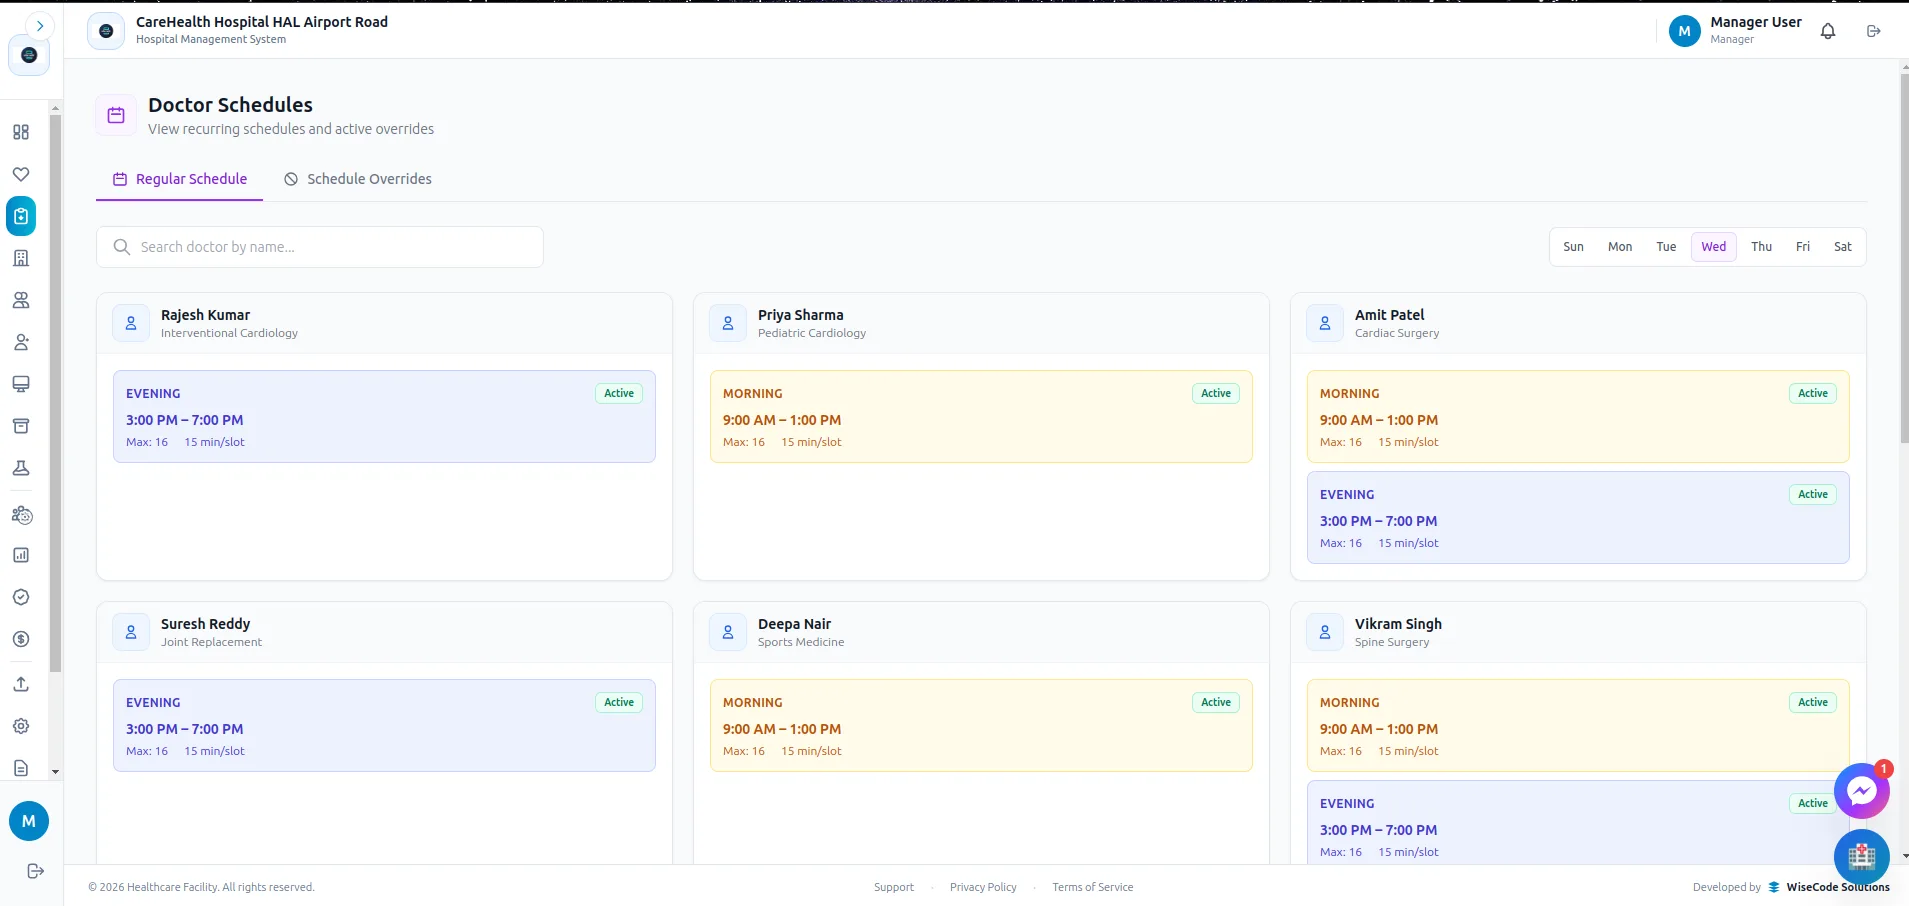Click the dollar coin billing icon
This screenshot has height=906, width=1909.
pyautogui.click(x=21, y=639)
